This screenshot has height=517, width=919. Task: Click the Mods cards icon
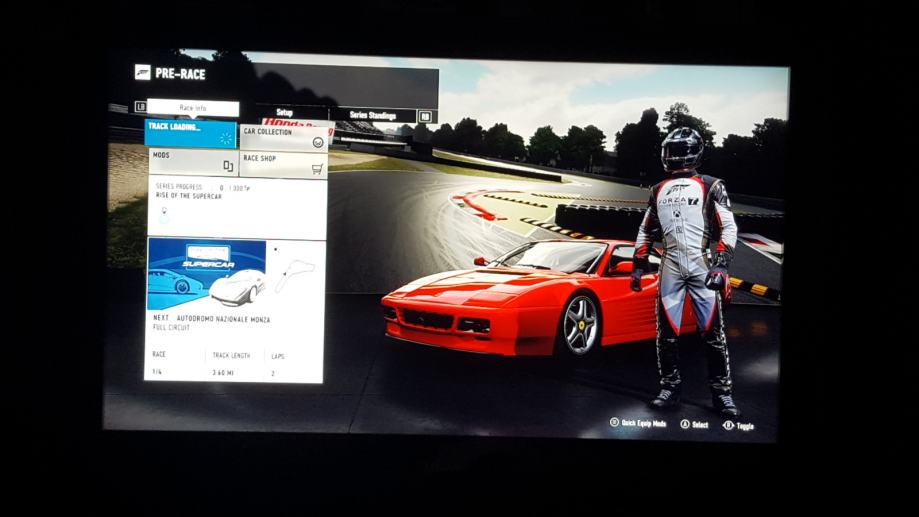click(x=228, y=166)
